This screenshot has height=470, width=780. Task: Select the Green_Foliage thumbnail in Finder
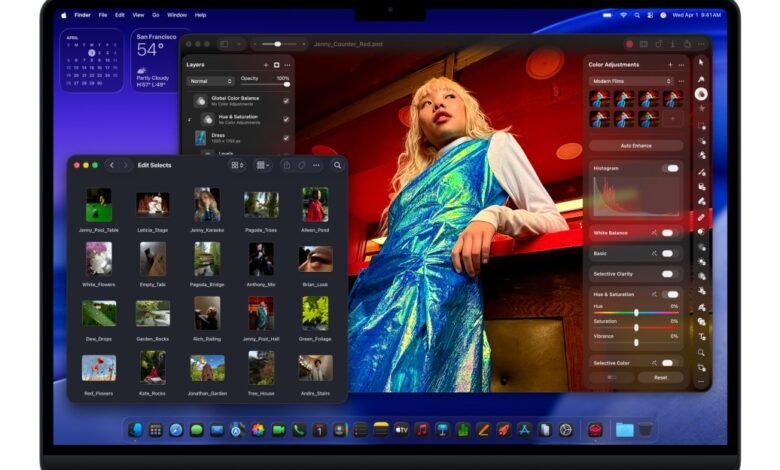(x=315, y=313)
